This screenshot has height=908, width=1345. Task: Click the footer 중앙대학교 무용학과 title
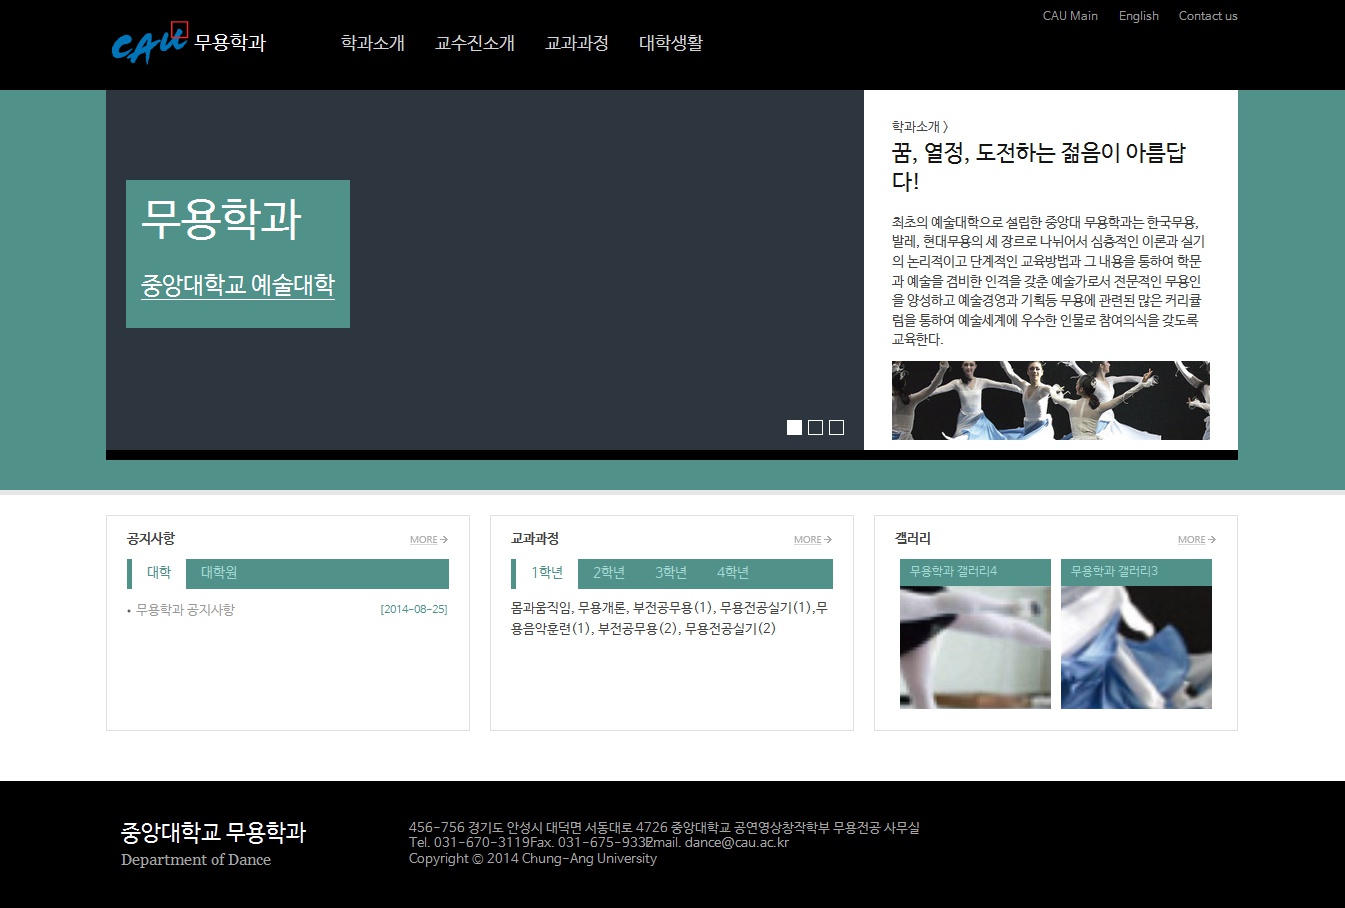pyautogui.click(x=213, y=832)
